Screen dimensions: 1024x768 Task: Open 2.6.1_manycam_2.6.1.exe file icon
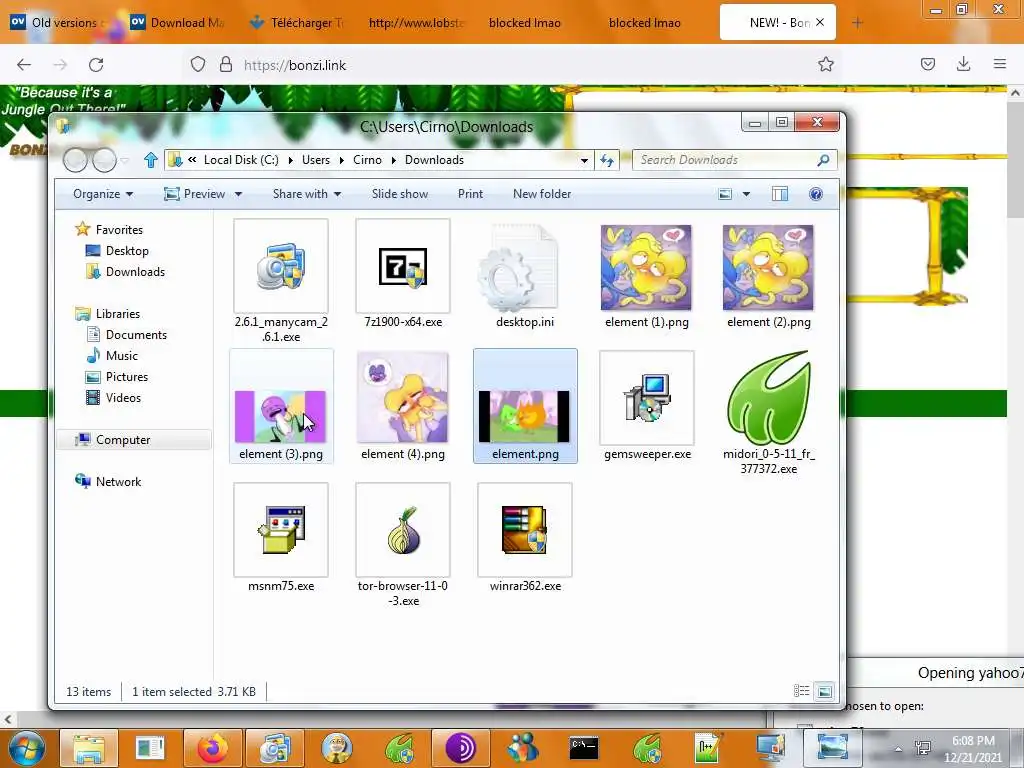tap(281, 266)
